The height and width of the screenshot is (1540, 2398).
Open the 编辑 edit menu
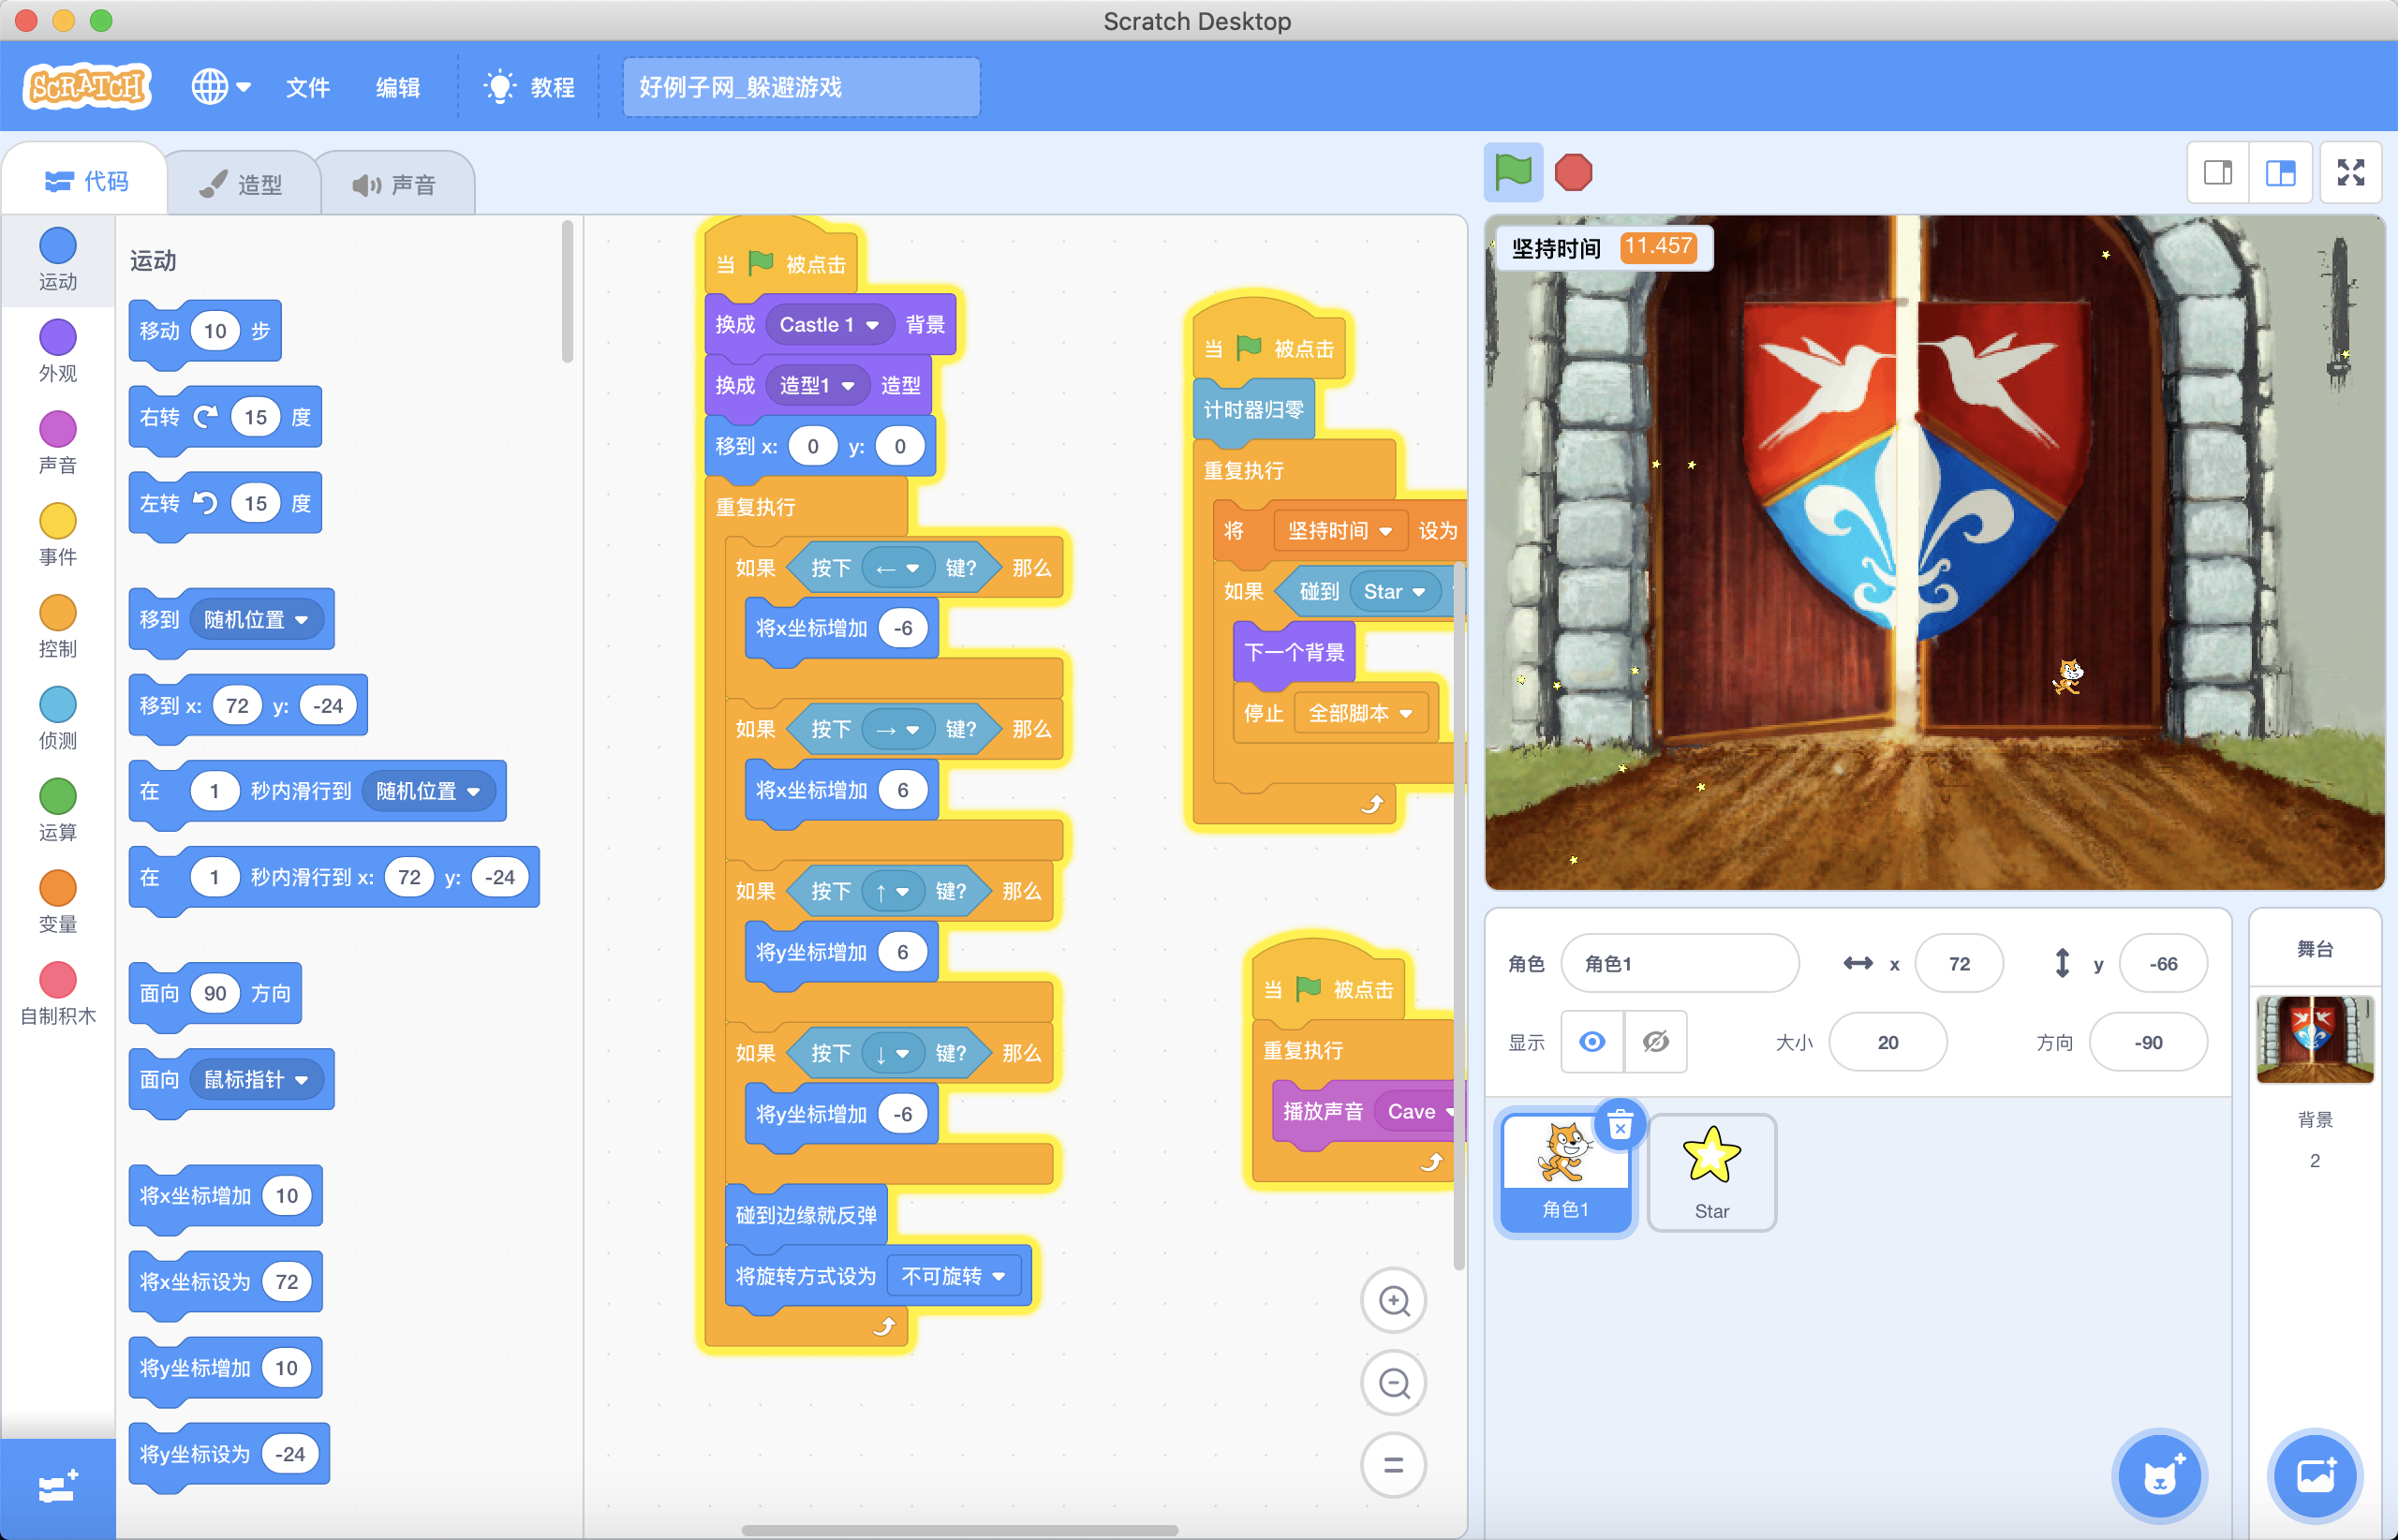point(397,87)
